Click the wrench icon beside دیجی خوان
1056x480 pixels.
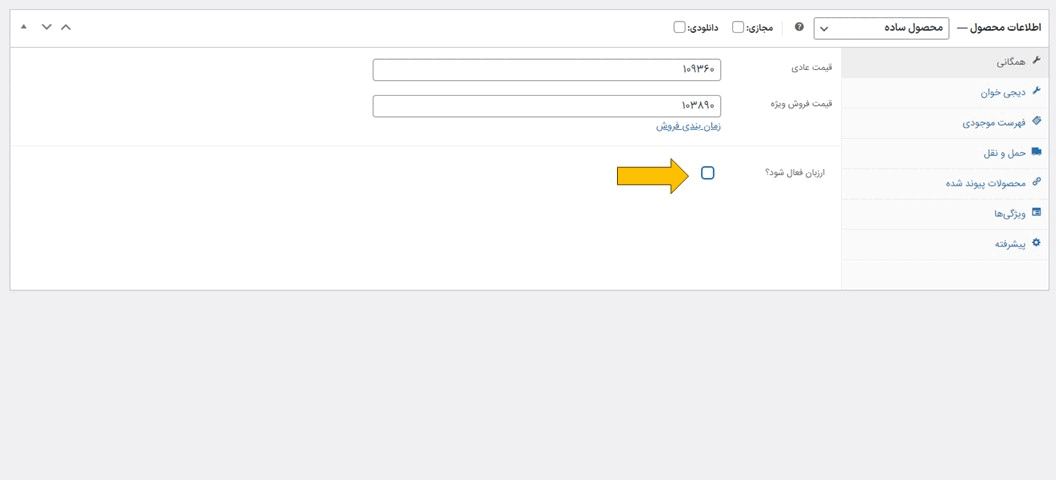click(1036, 91)
